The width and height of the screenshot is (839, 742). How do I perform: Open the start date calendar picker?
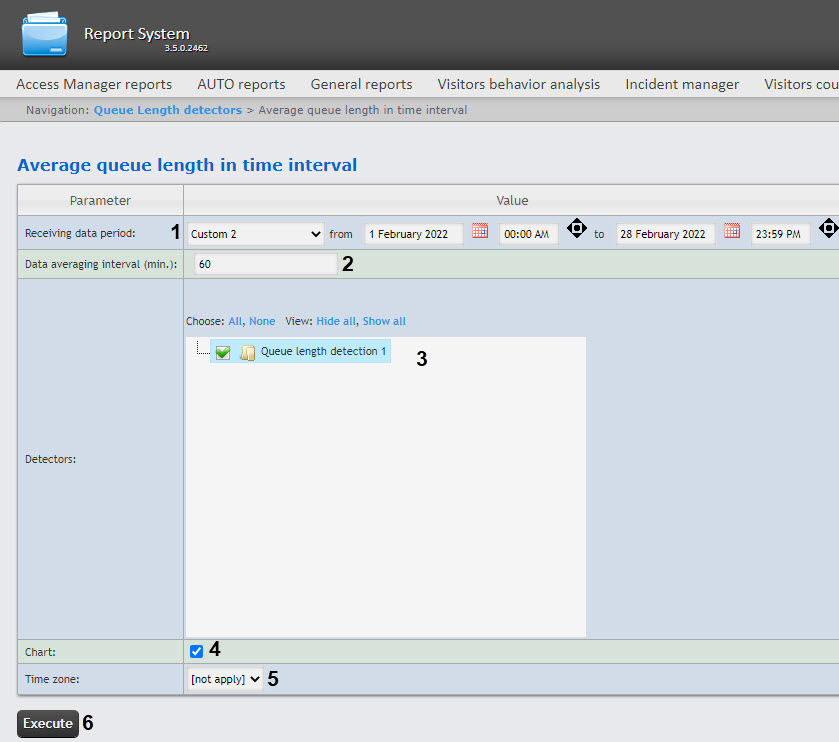tap(480, 231)
